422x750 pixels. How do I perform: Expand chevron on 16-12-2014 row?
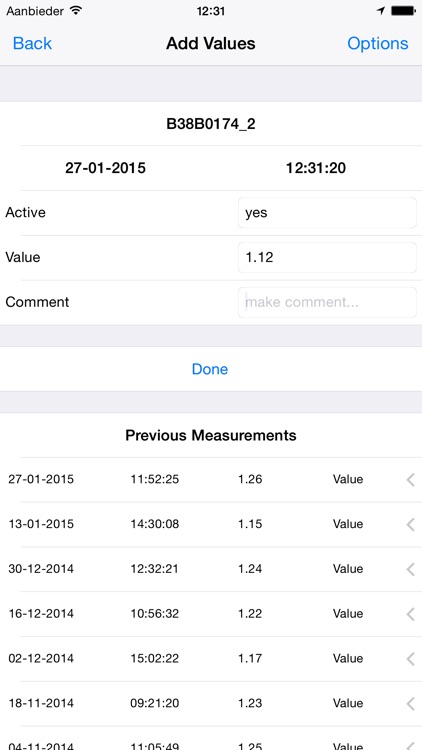[410, 614]
